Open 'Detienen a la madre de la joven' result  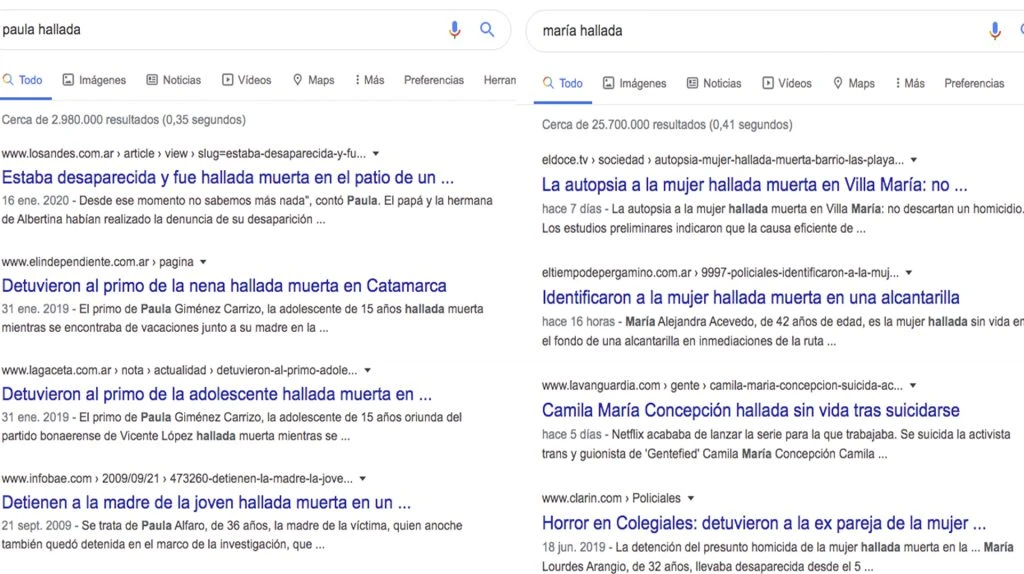pyautogui.click(x=206, y=502)
